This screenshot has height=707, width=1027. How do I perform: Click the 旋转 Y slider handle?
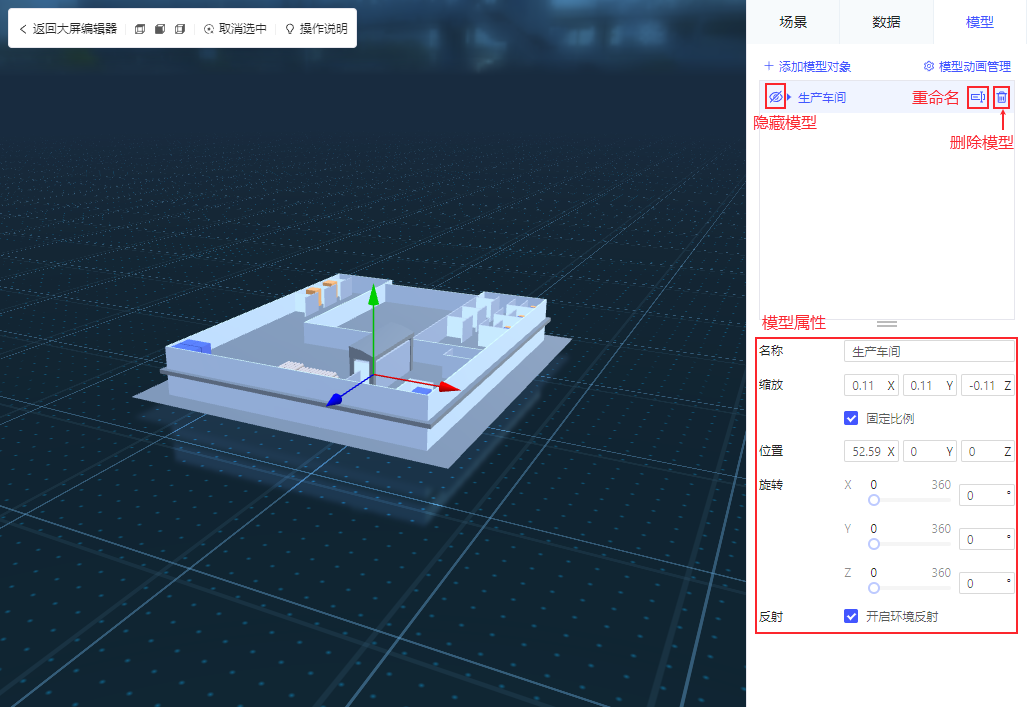[x=874, y=544]
